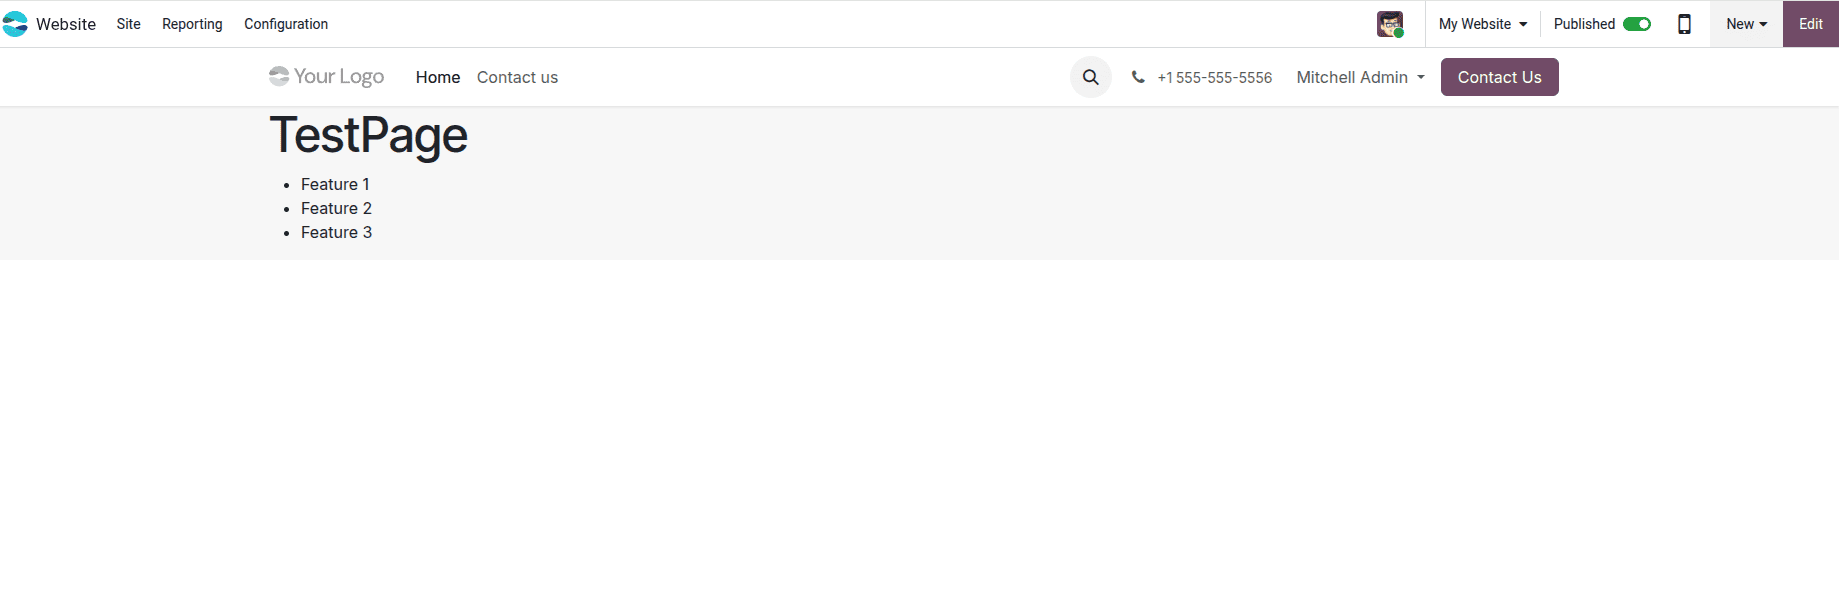Screen dimensions: 1839x607
Task: Click the Edit button
Action: [1810, 23]
